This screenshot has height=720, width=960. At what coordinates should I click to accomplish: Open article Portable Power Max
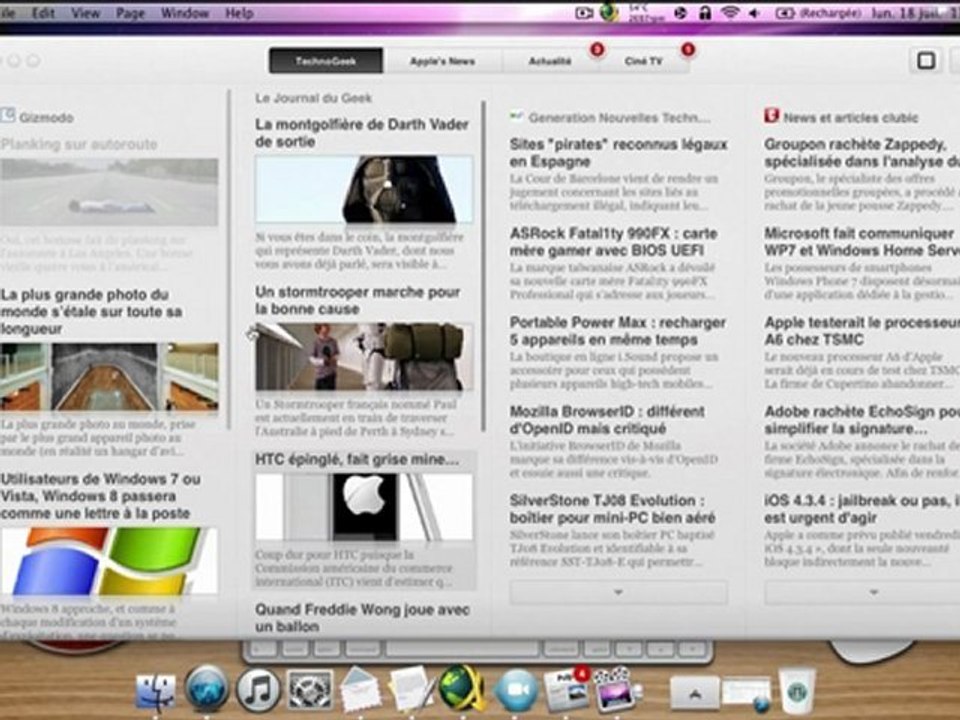tap(618, 331)
